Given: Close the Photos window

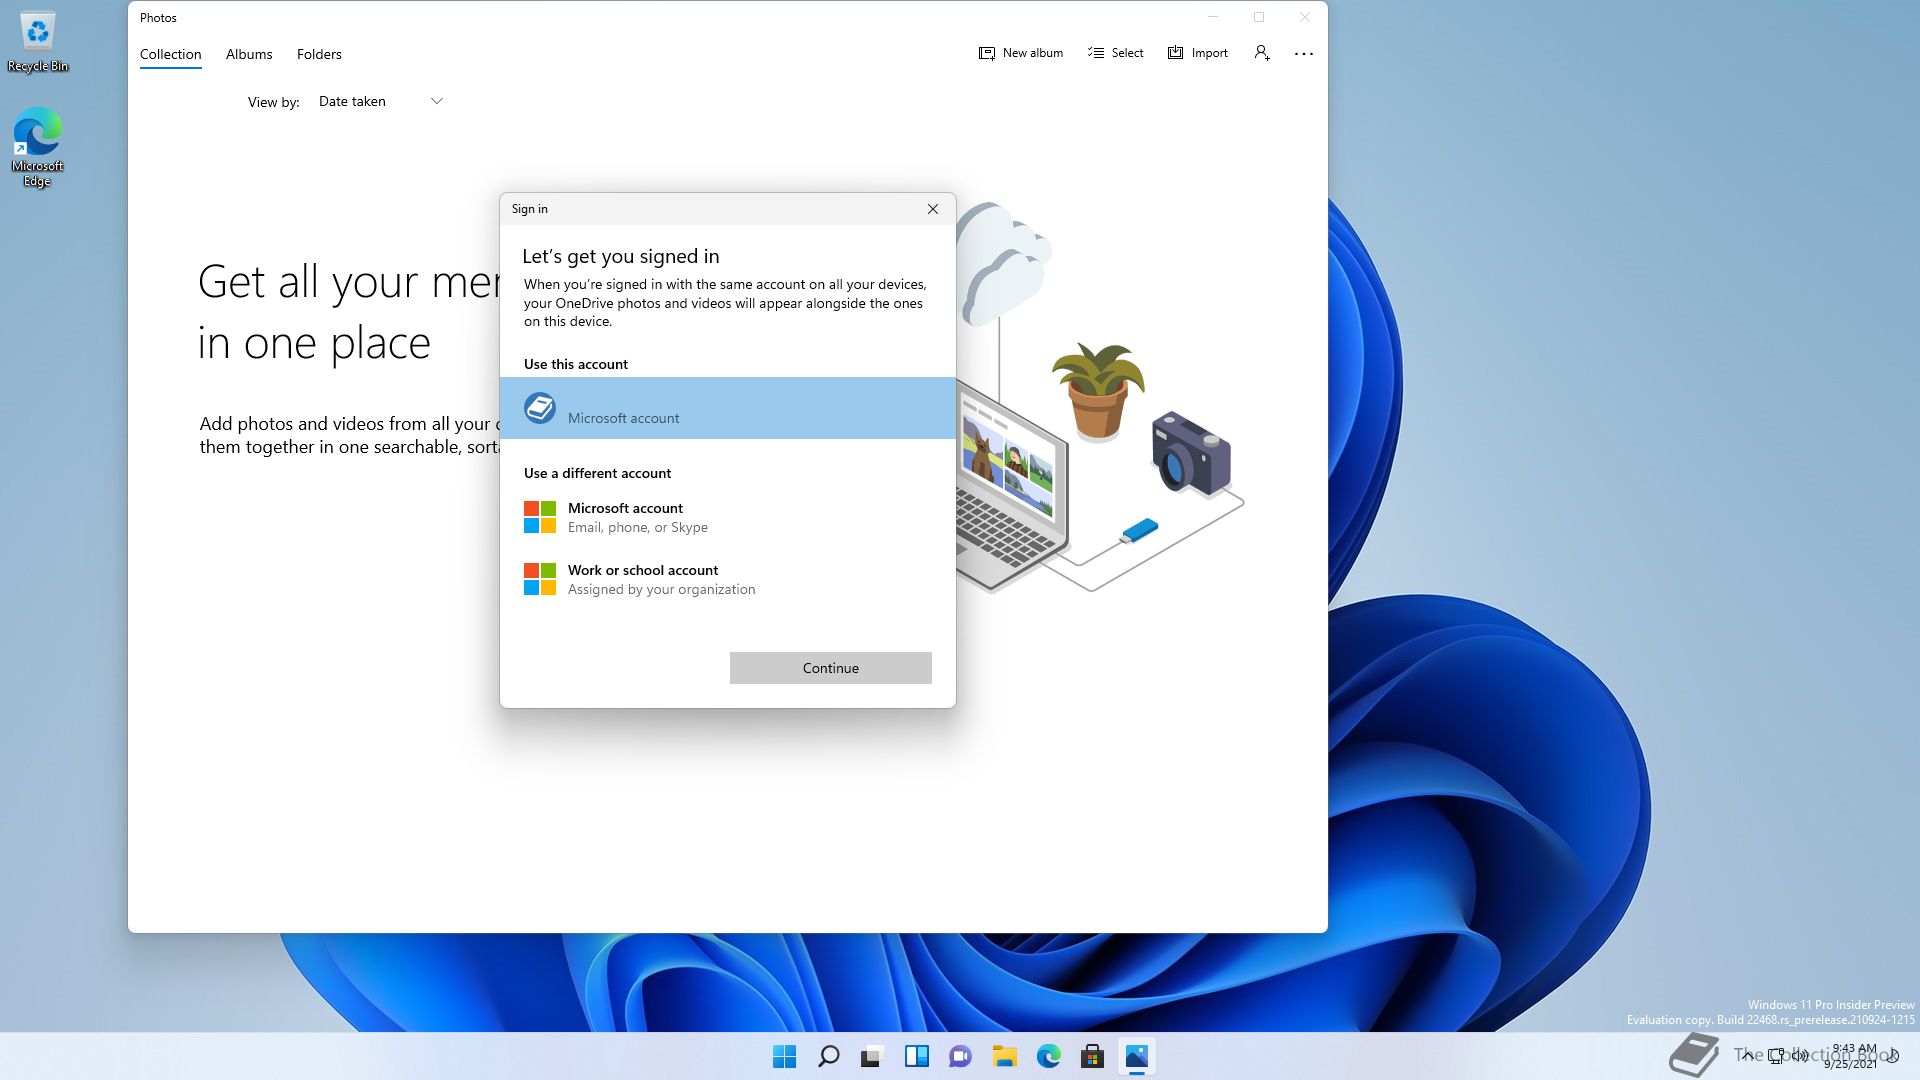Looking at the screenshot, I should (1305, 17).
